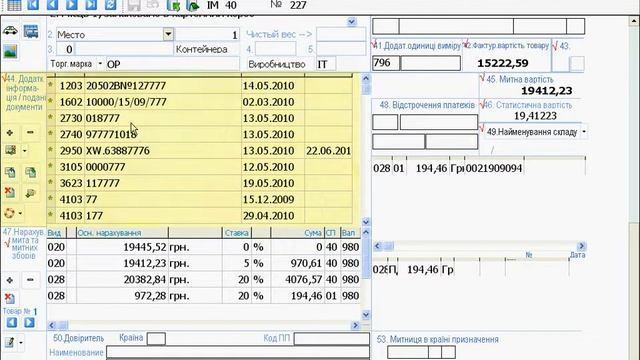Open the Место dropdown arrow
The width and height of the screenshot is (640, 360).
tap(168, 34)
